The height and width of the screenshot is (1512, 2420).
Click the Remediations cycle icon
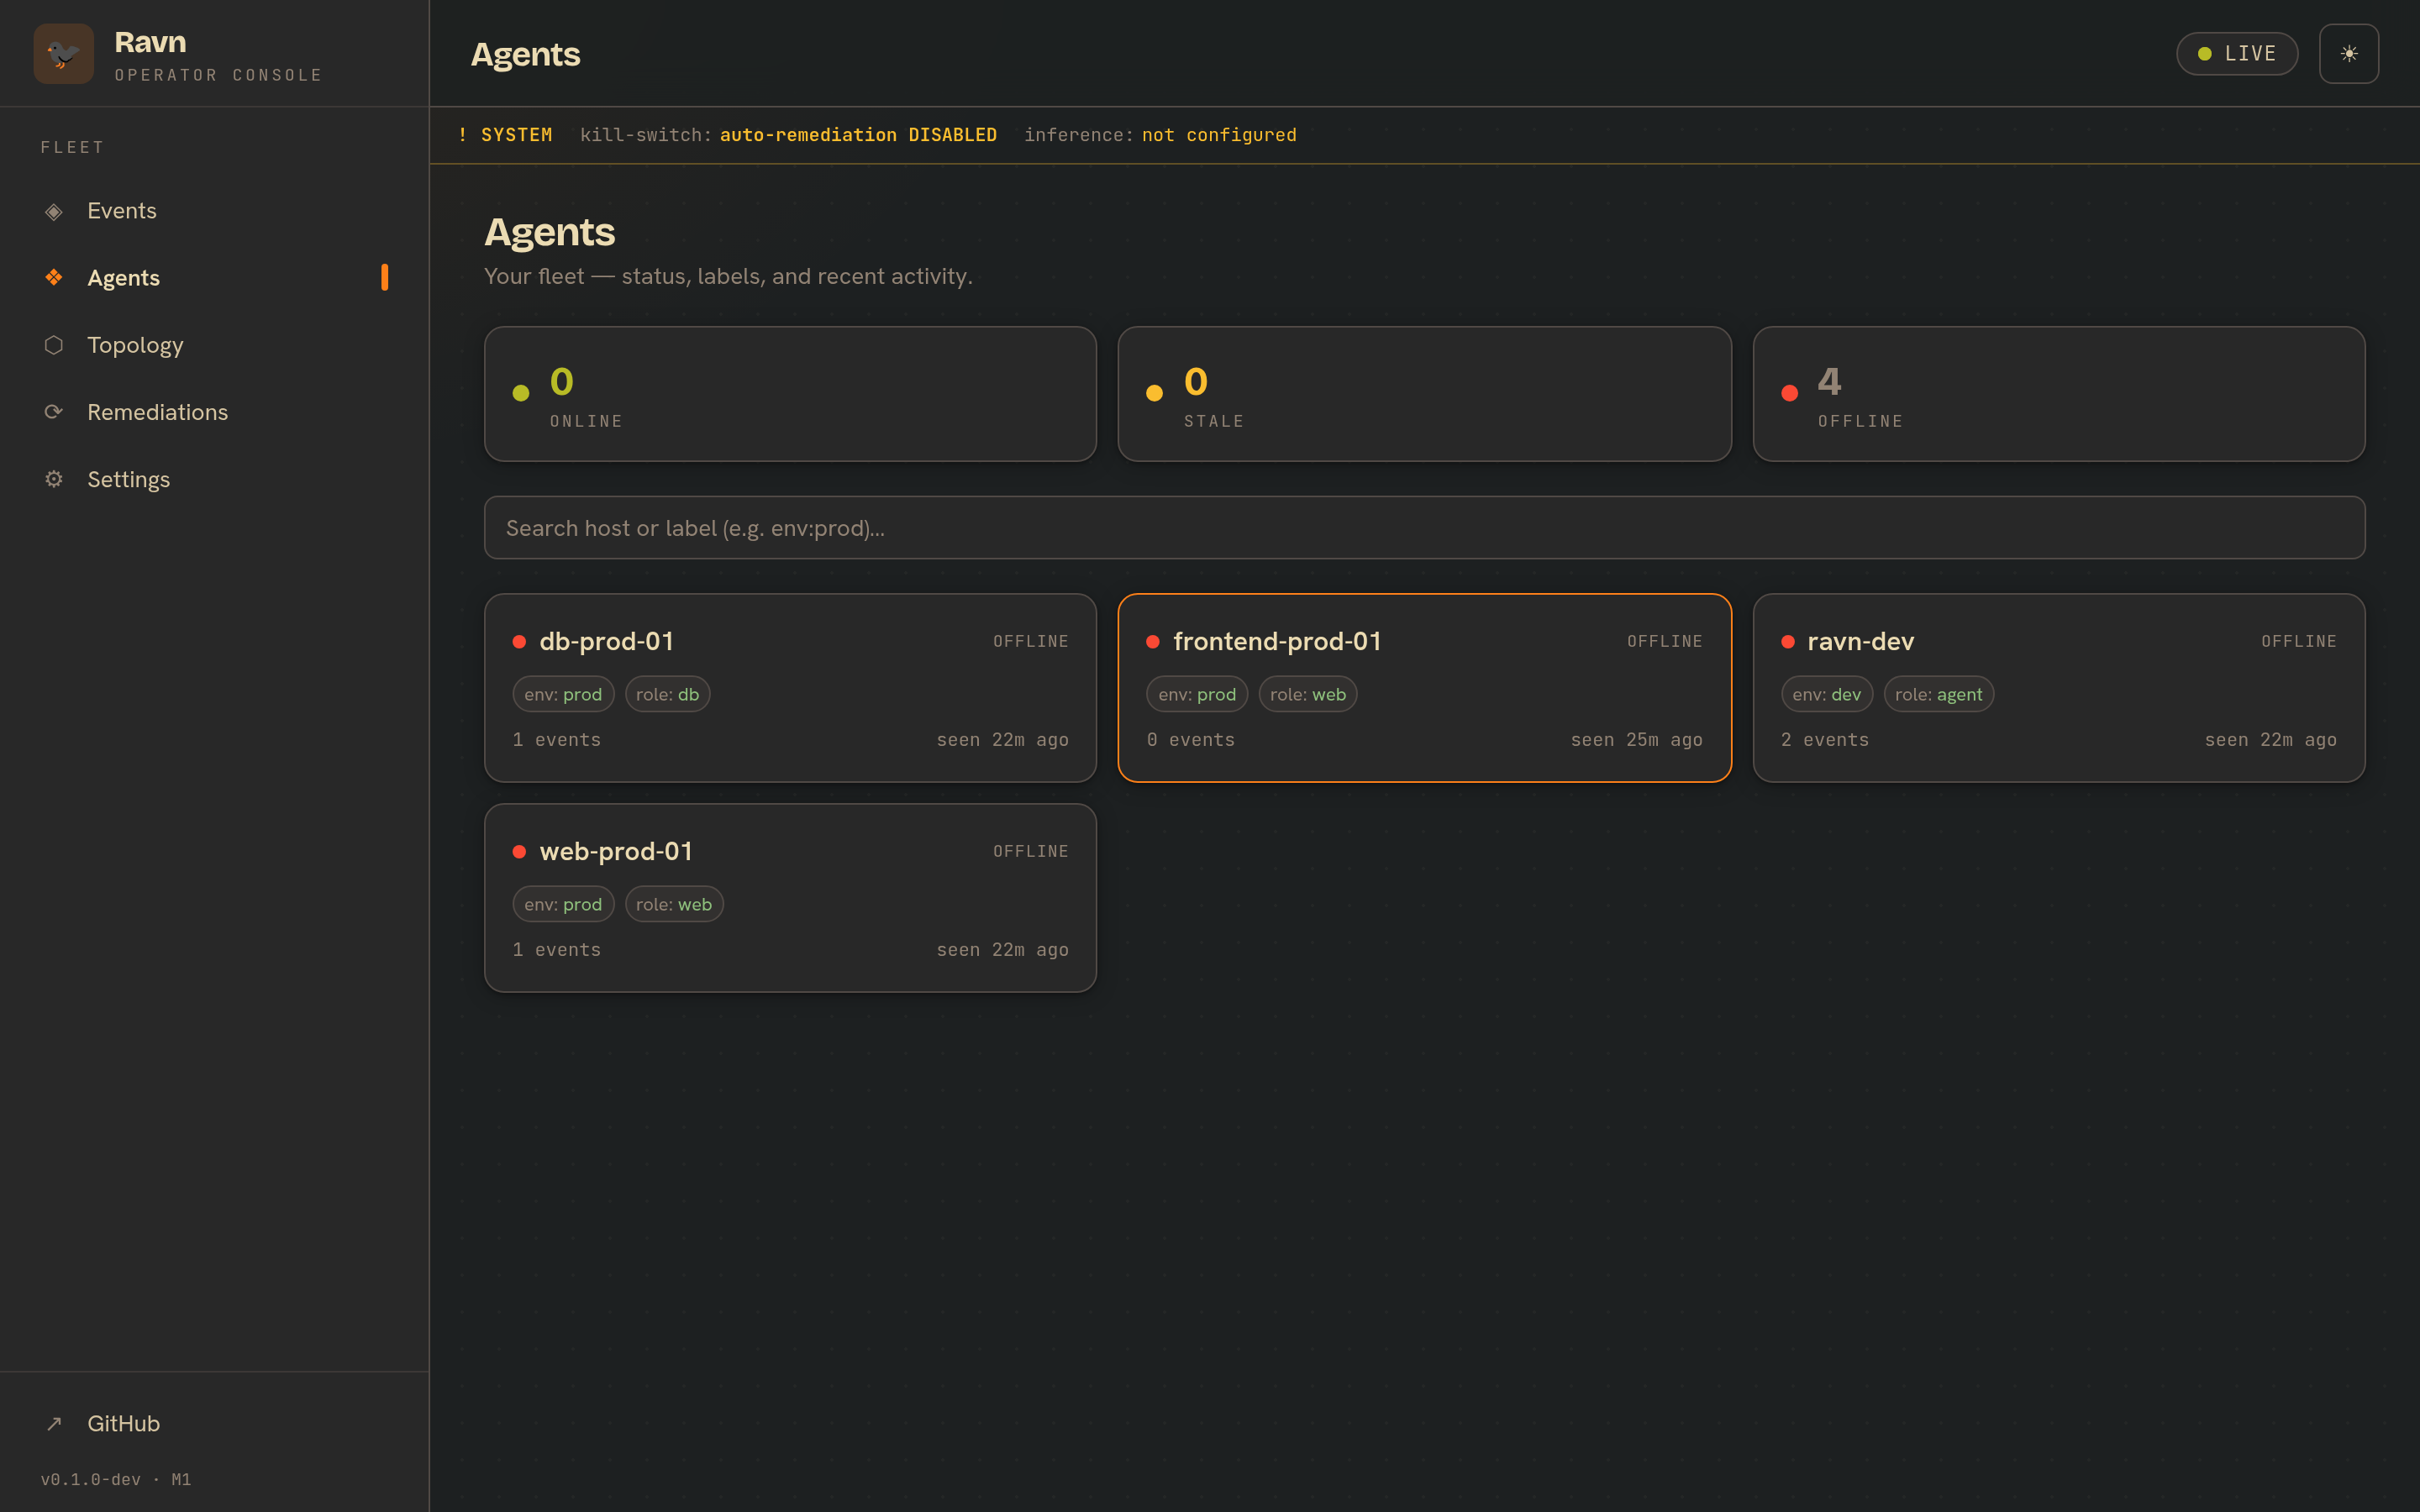[x=54, y=412]
